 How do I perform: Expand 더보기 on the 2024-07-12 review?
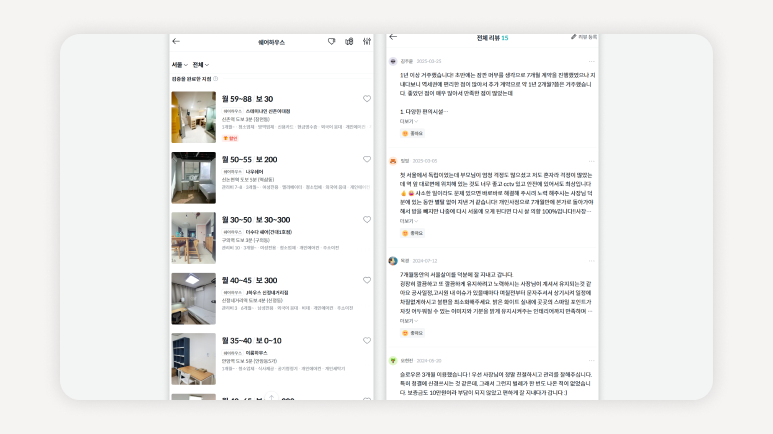(409, 321)
